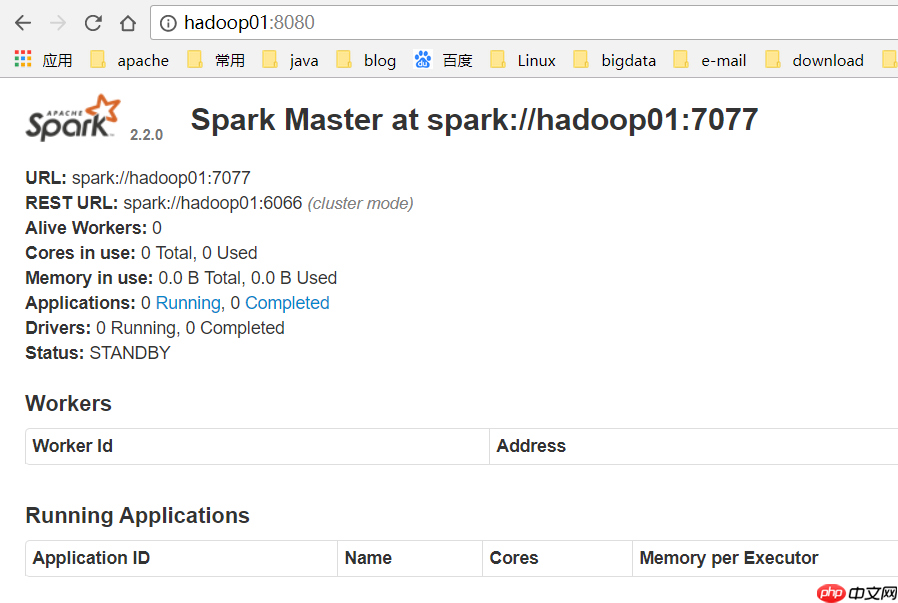Click the Baidu favicon on bookmarks bar
Image resolution: width=898 pixels, height=603 pixels.
(x=423, y=60)
